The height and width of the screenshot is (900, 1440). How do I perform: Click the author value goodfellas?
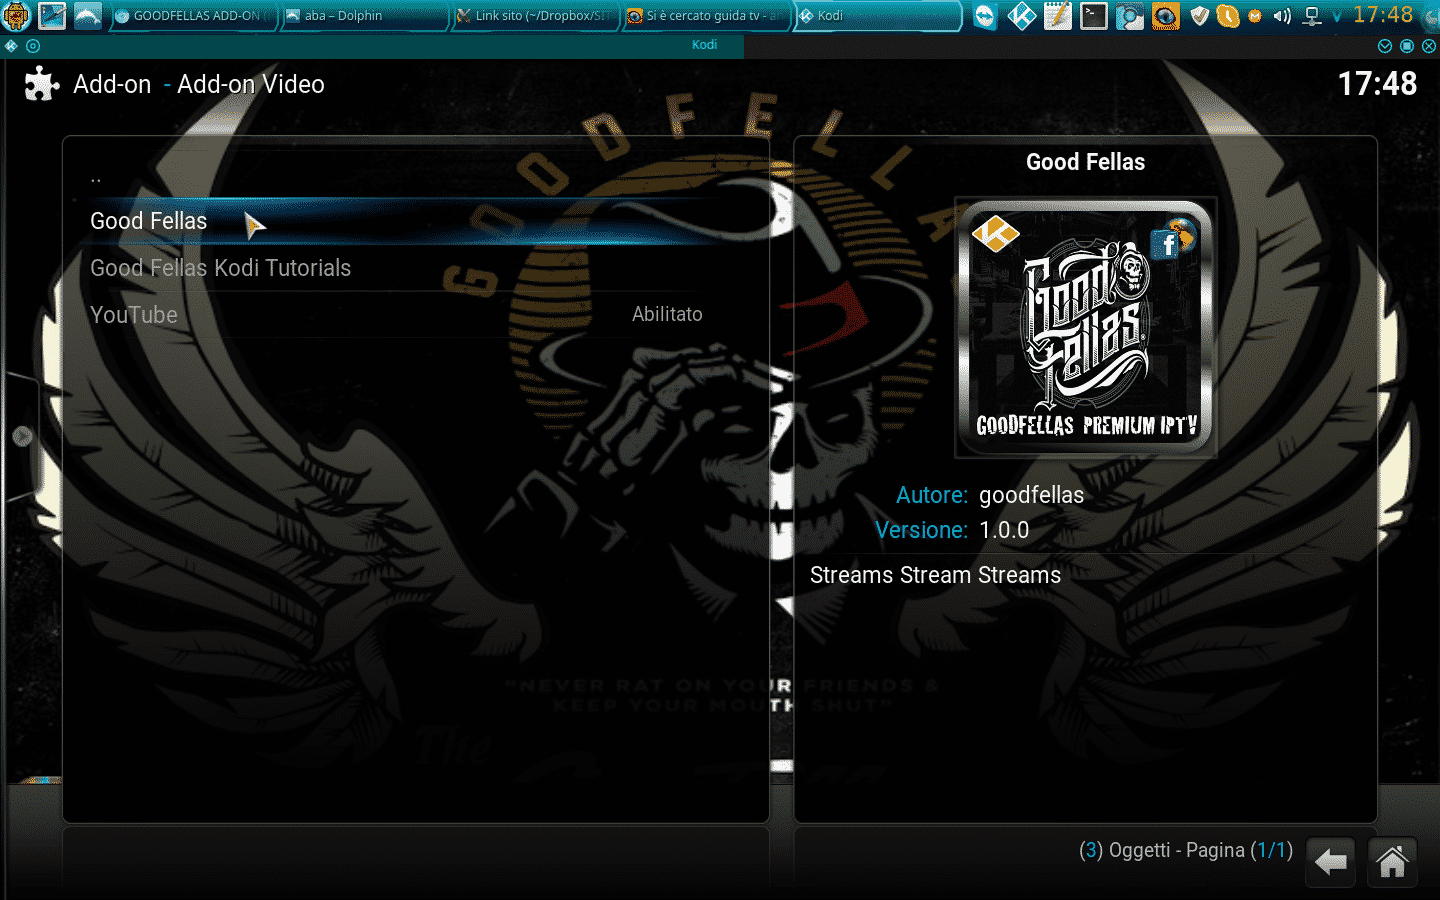tap(1031, 495)
